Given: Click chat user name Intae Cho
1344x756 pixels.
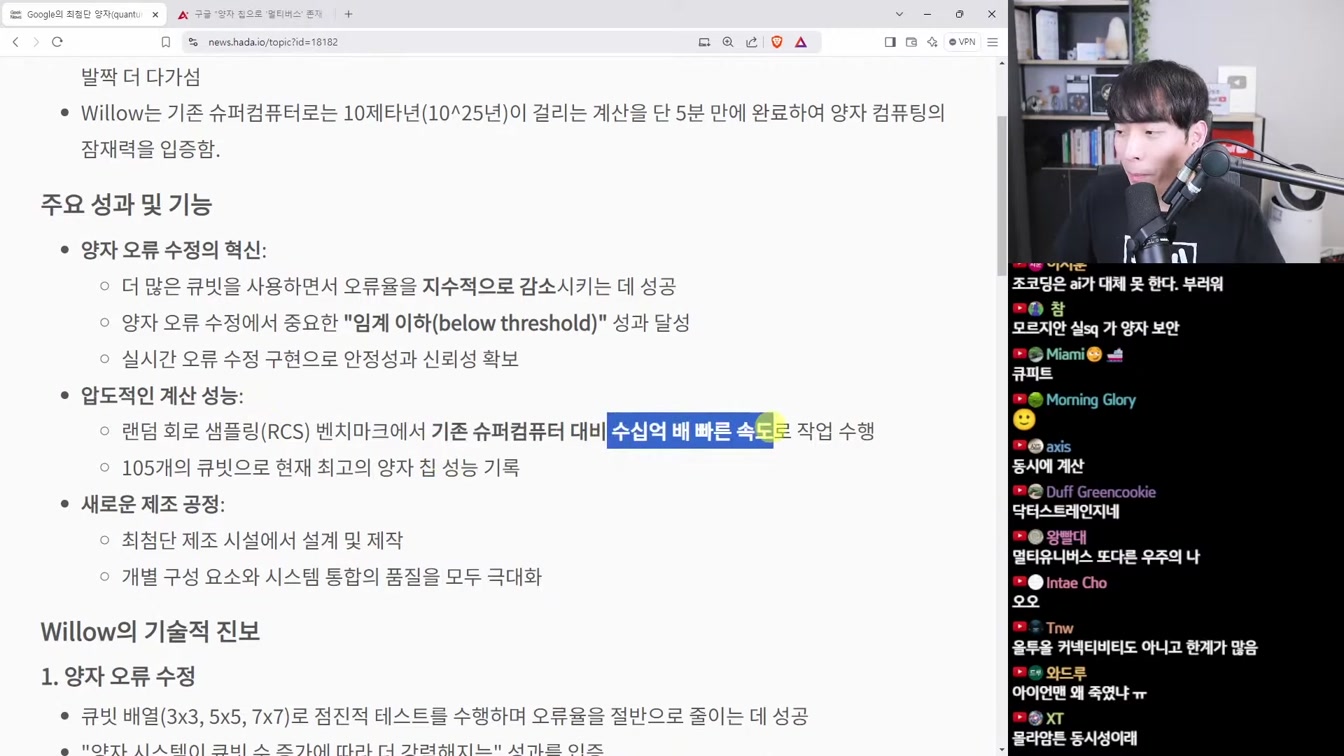Looking at the screenshot, I should (x=1076, y=583).
